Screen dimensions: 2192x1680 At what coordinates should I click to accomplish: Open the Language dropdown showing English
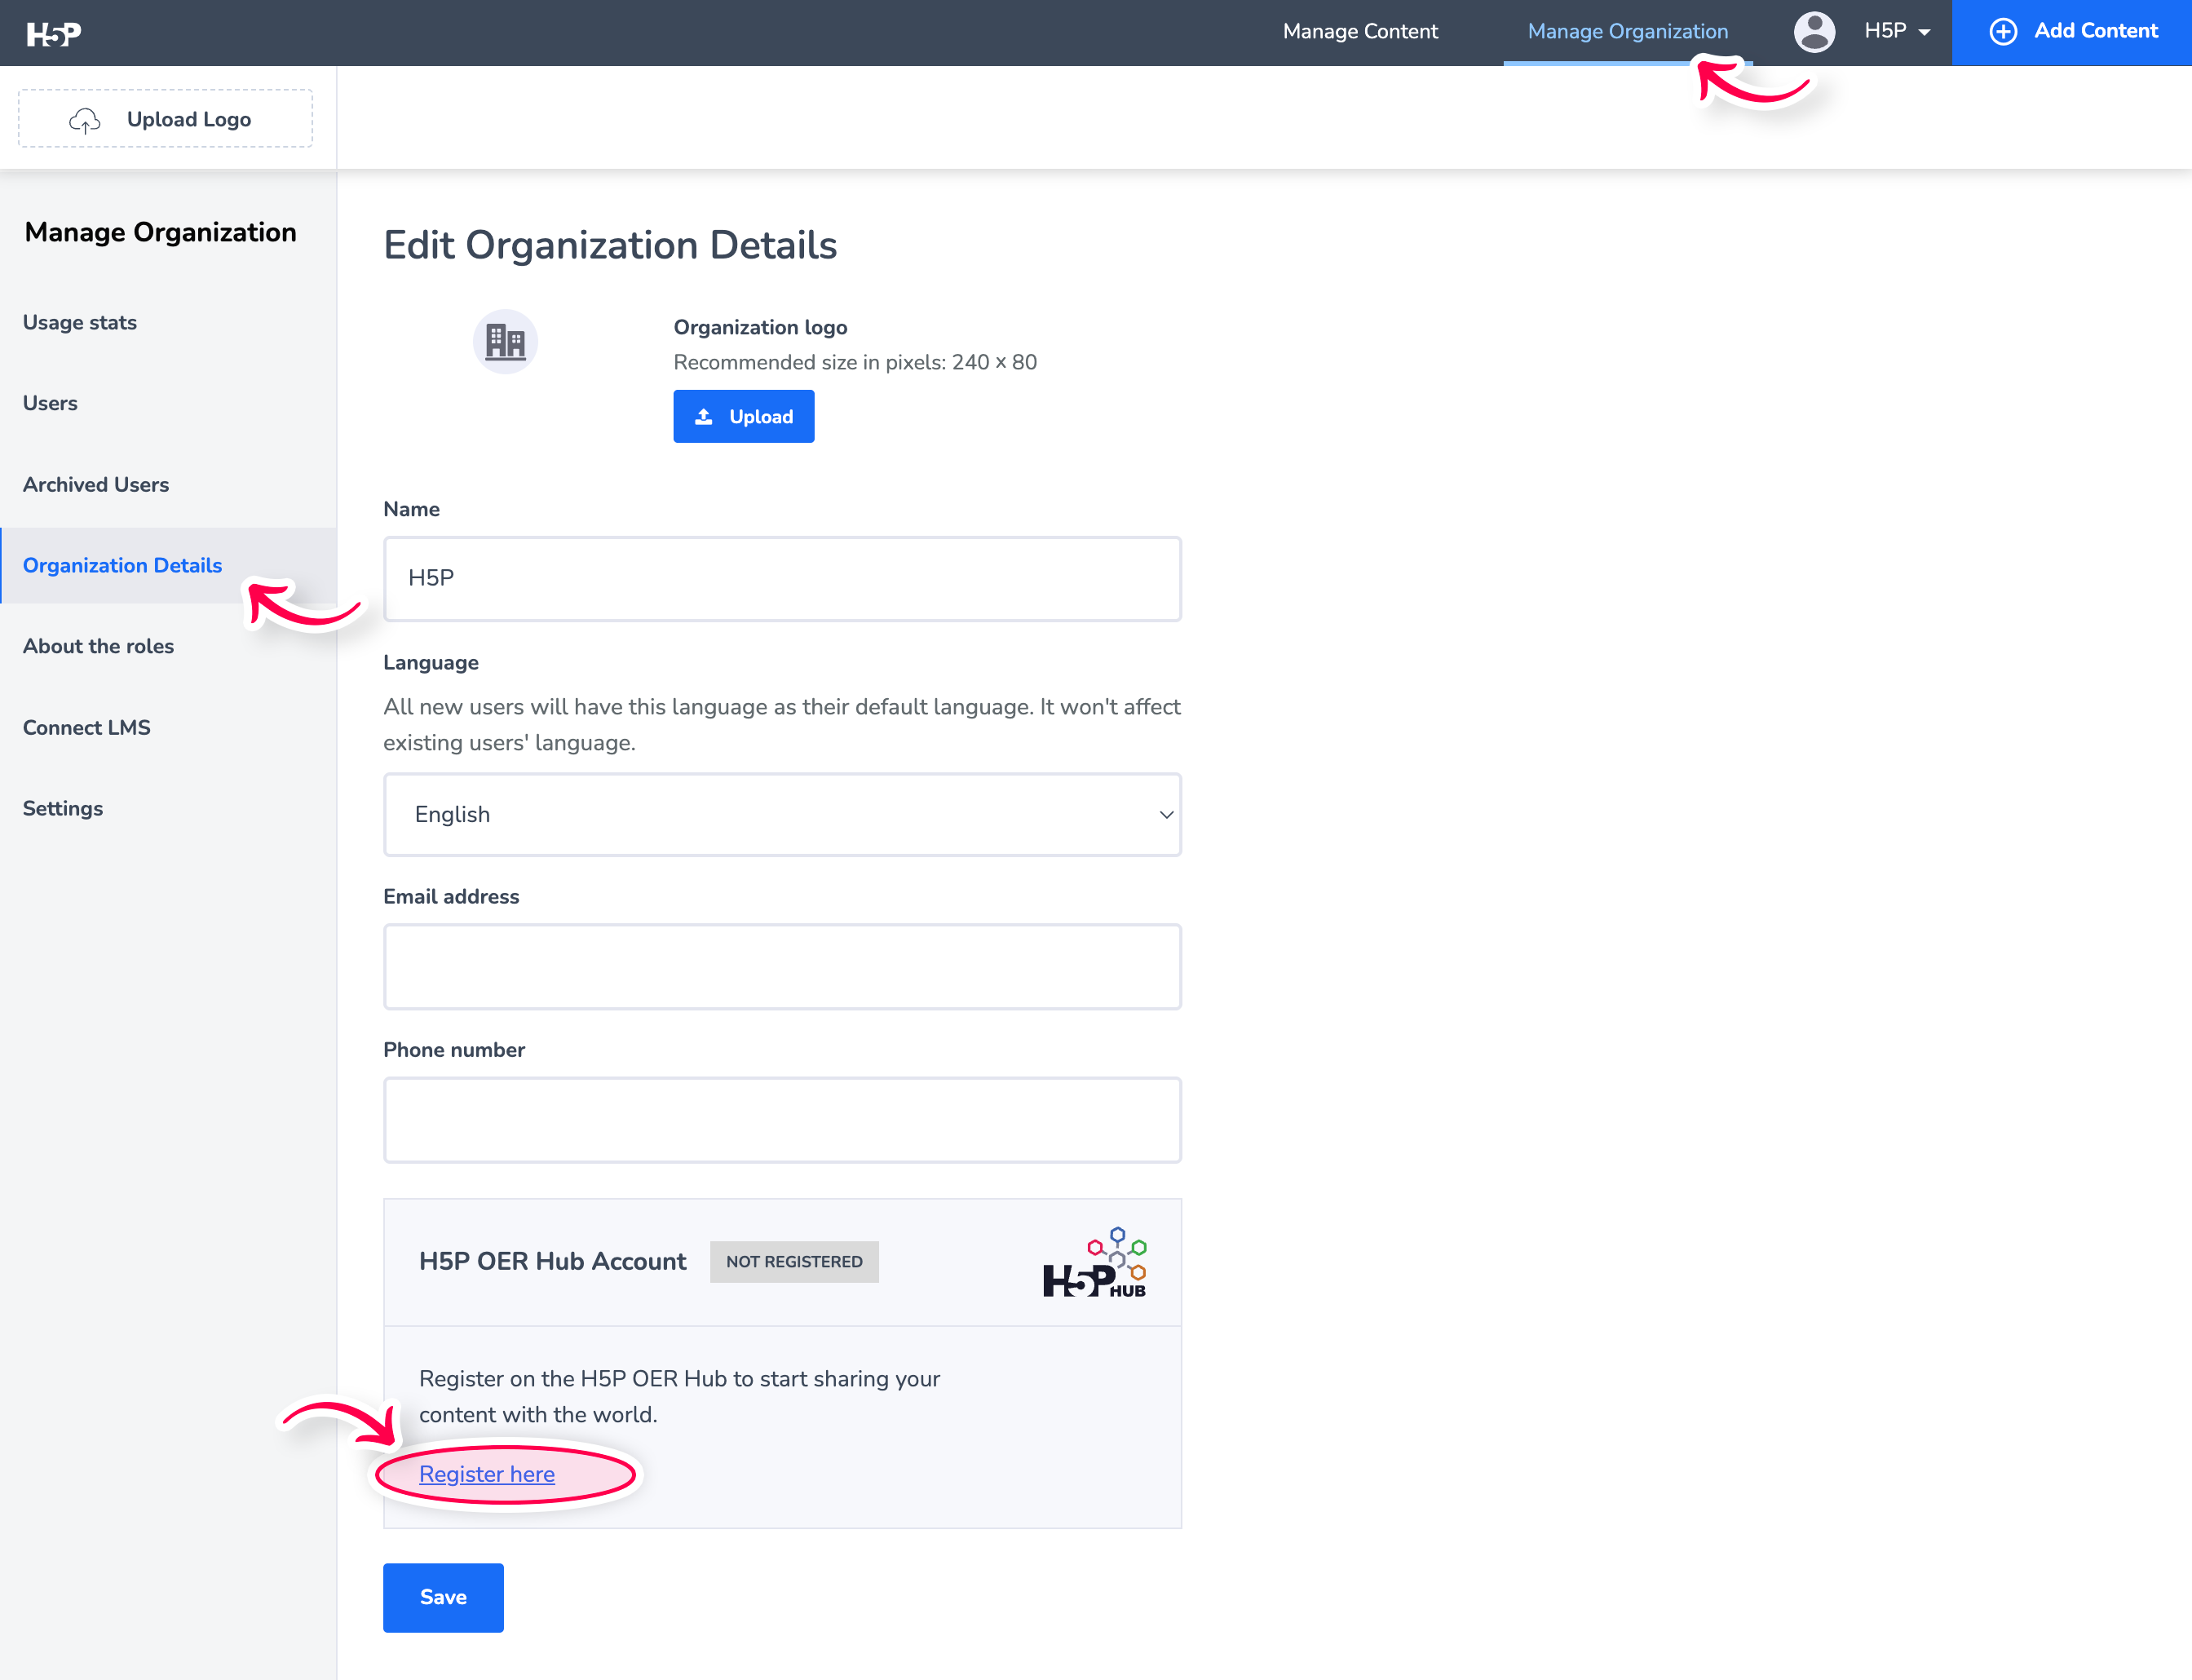(x=782, y=814)
